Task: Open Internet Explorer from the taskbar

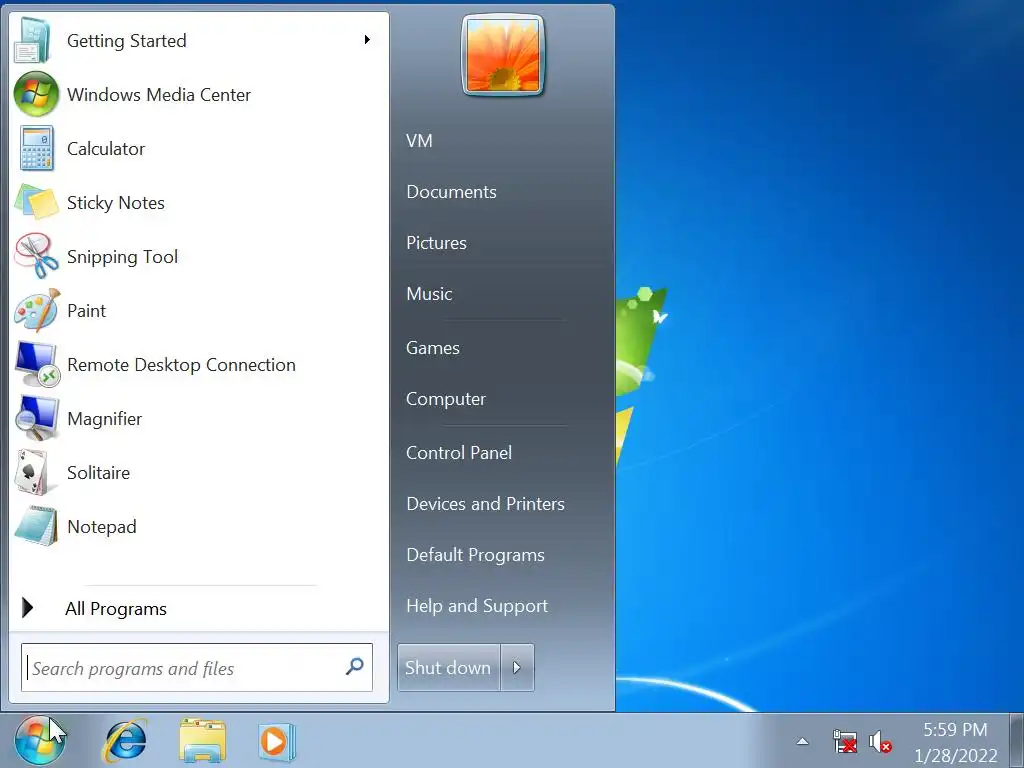Action: point(125,741)
